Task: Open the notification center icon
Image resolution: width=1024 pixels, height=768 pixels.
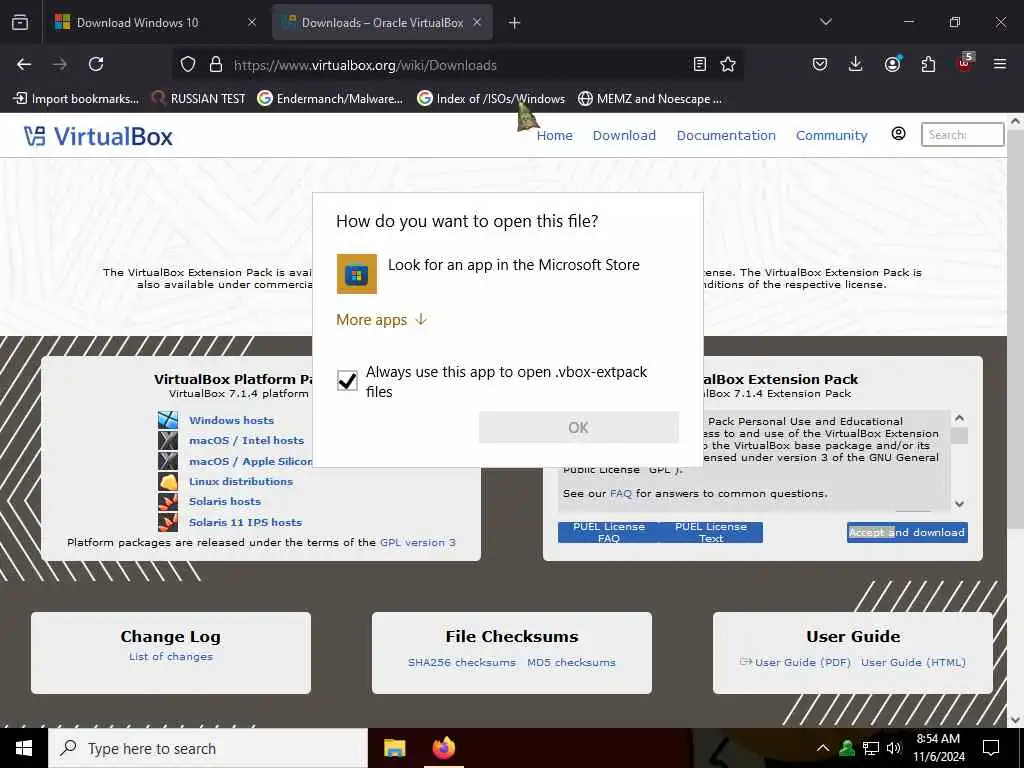Action: [x=991, y=748]
